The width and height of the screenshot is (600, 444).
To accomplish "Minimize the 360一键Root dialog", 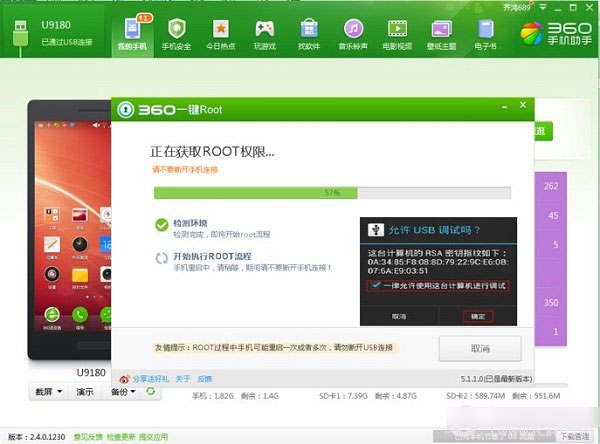I will coord(505,107).
